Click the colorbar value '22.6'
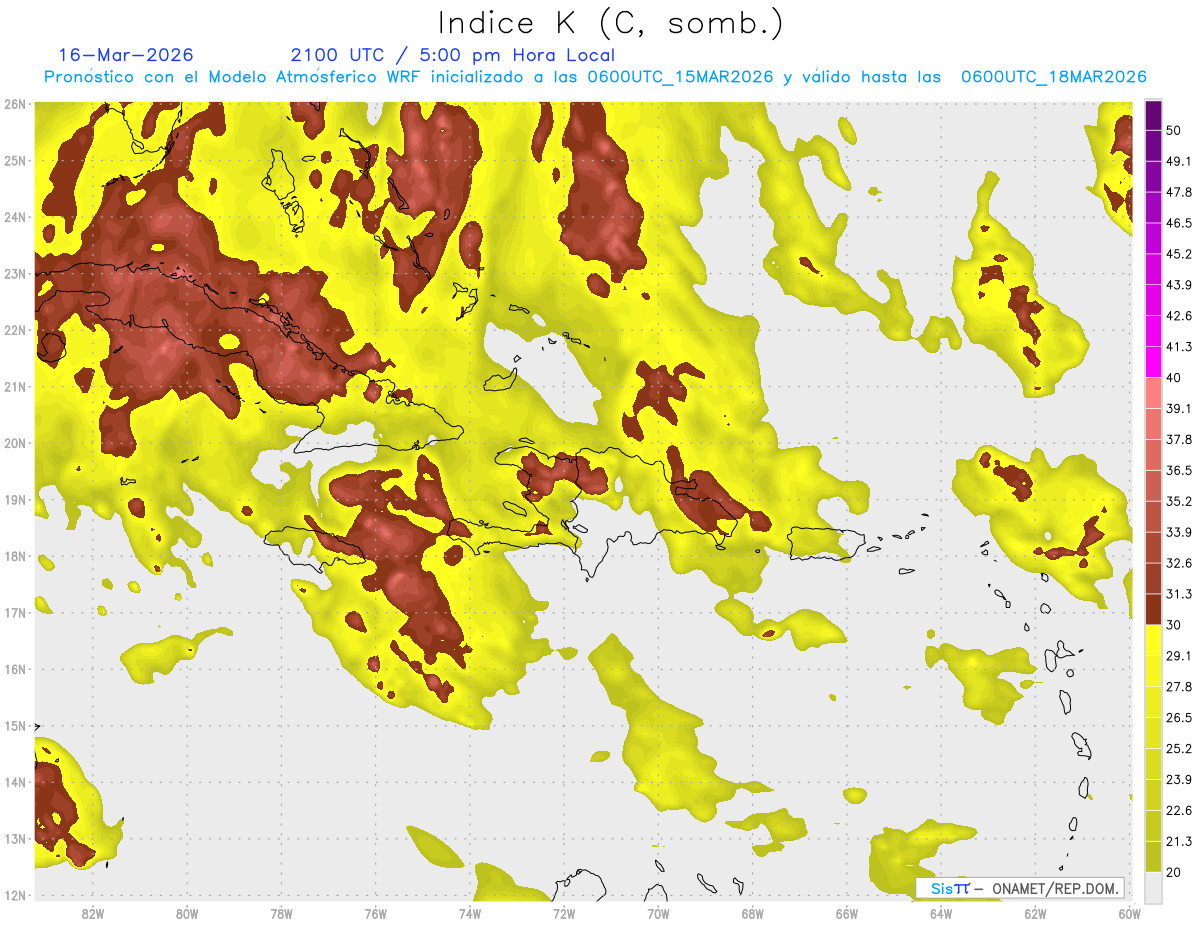The height and width of the screenshot is (927, 1200). point(1179,811)
